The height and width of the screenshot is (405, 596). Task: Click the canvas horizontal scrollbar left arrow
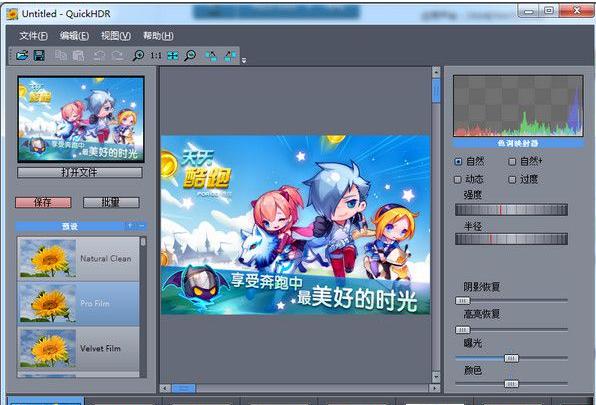165,388
